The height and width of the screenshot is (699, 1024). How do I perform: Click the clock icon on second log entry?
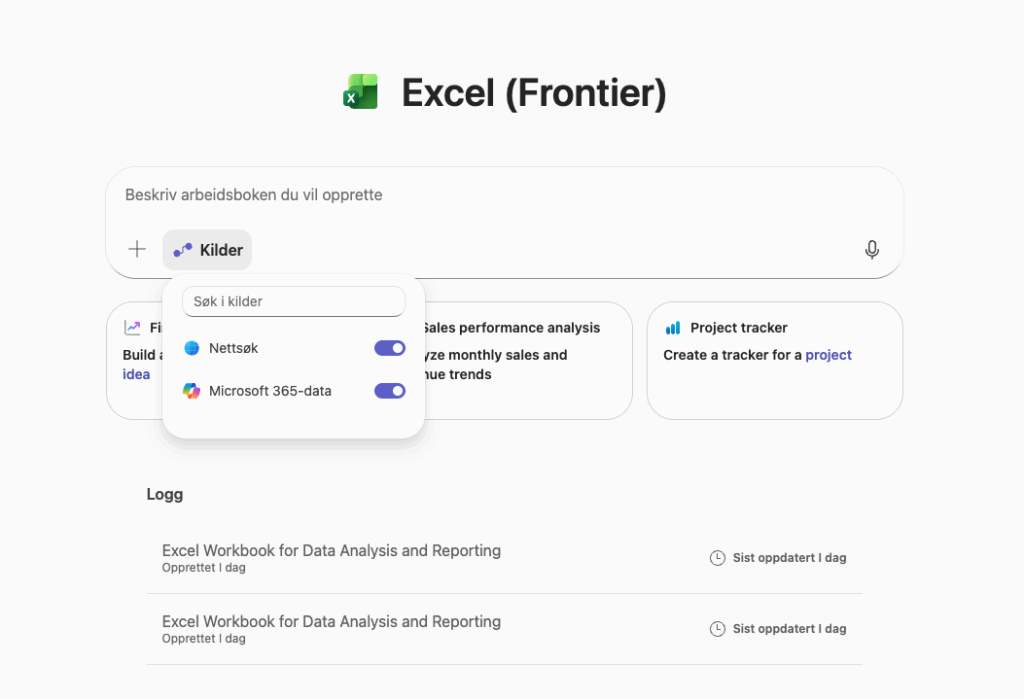717,629
